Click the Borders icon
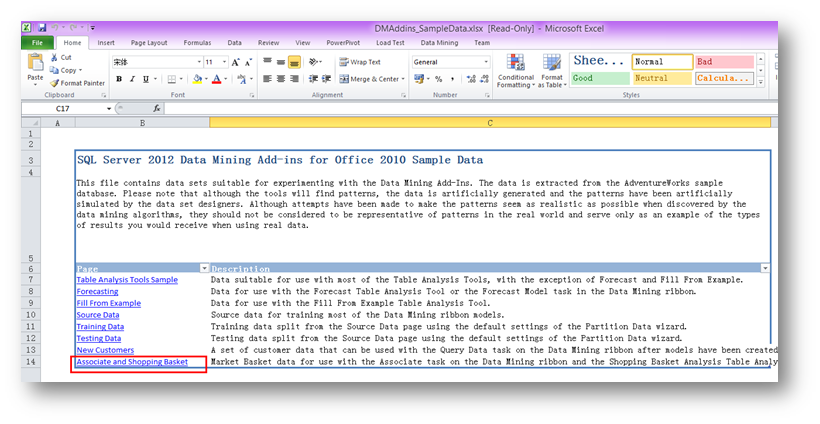This screenshot has height=424, width=820. pyautogui.click(x=172, y=79)
